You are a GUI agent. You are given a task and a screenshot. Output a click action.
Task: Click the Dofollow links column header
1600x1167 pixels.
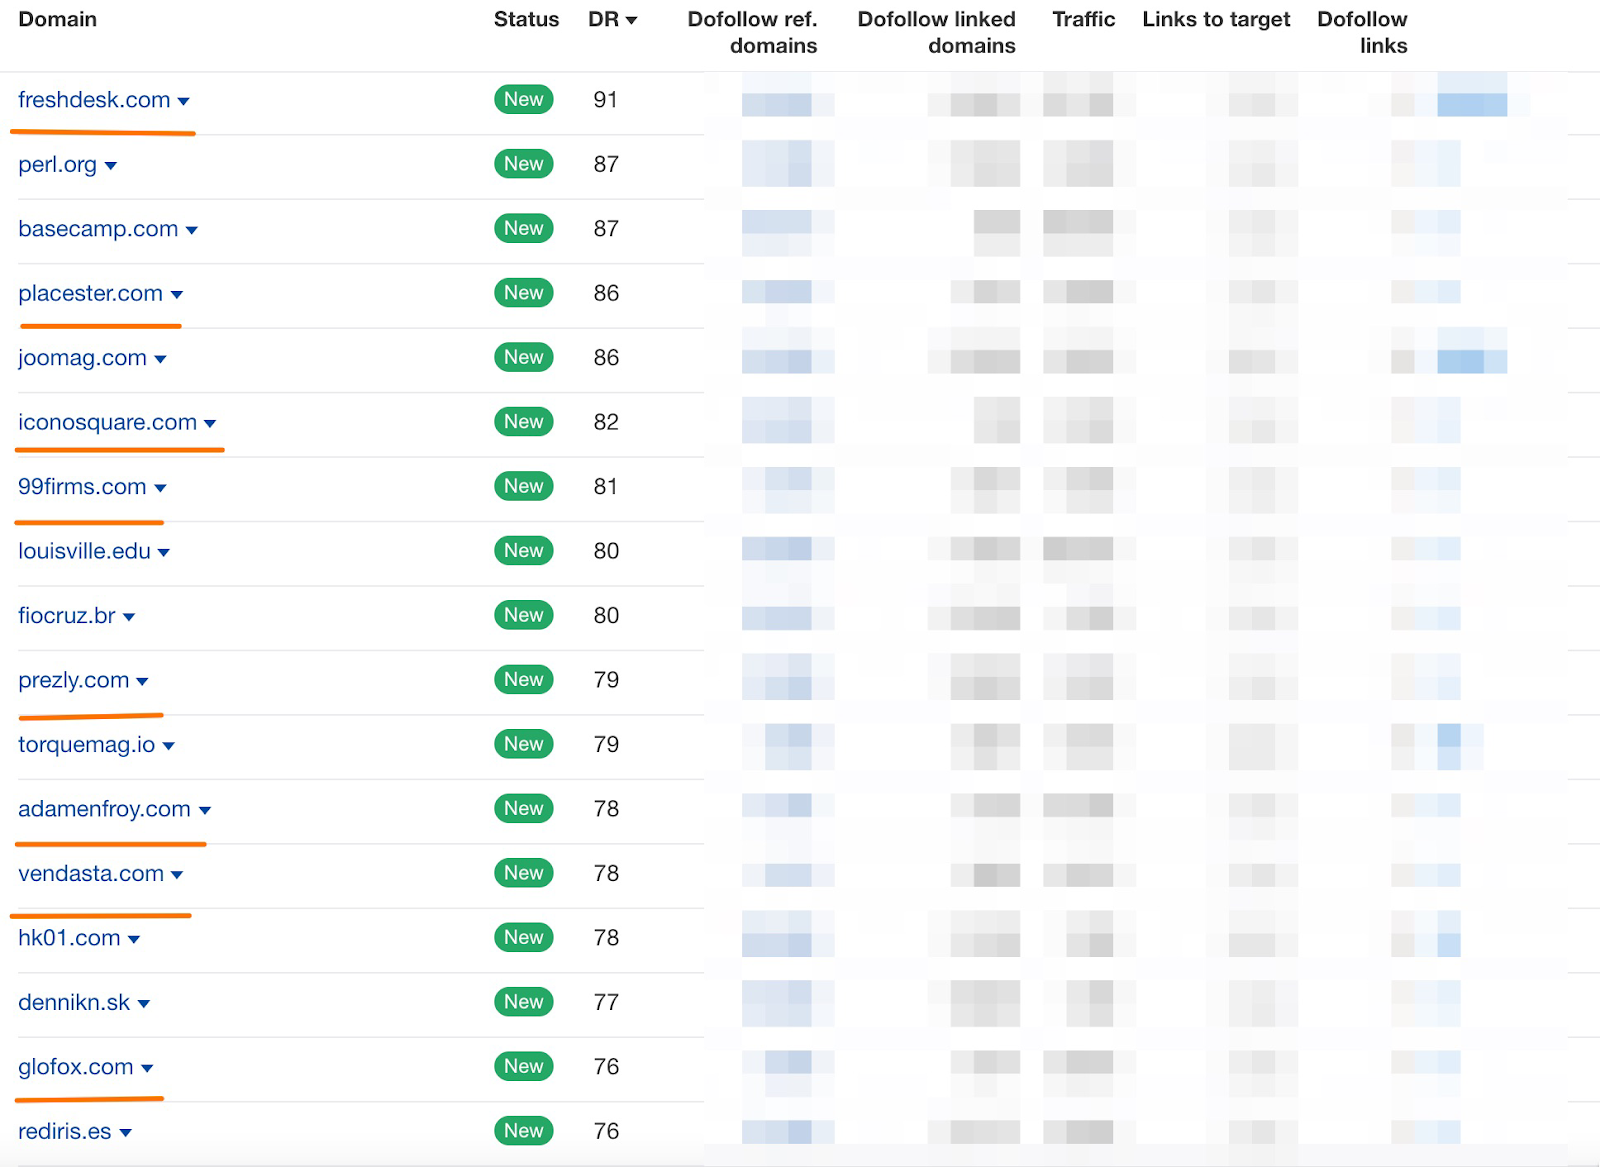[x=1362, y=33]
